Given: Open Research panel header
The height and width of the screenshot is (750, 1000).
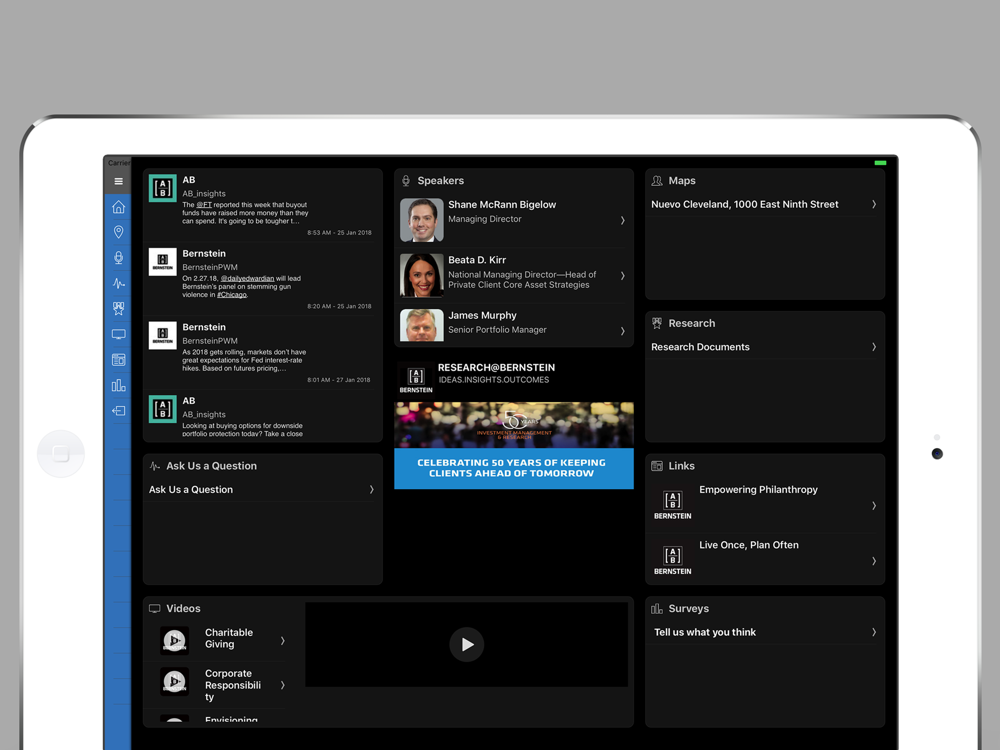Looking at the screenshot, I should click(691, 323).
